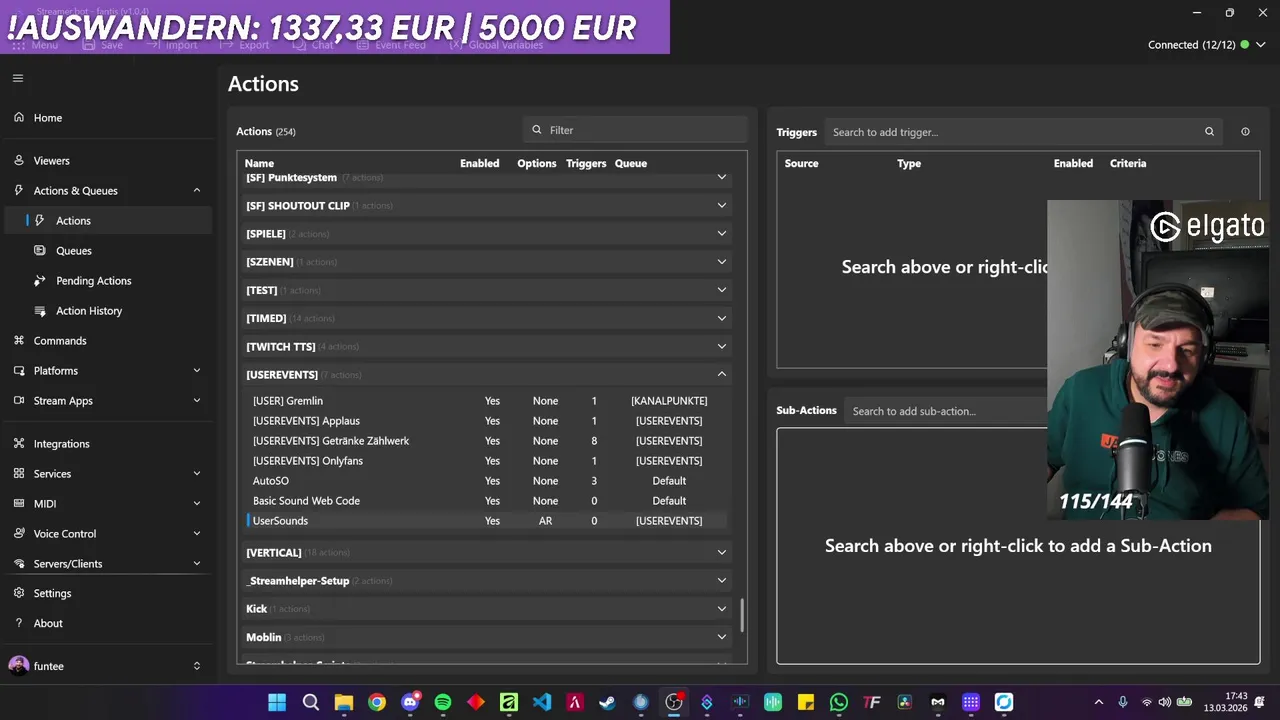Click the Queues icon in sidebar
1280x720 pixels.
40,250
